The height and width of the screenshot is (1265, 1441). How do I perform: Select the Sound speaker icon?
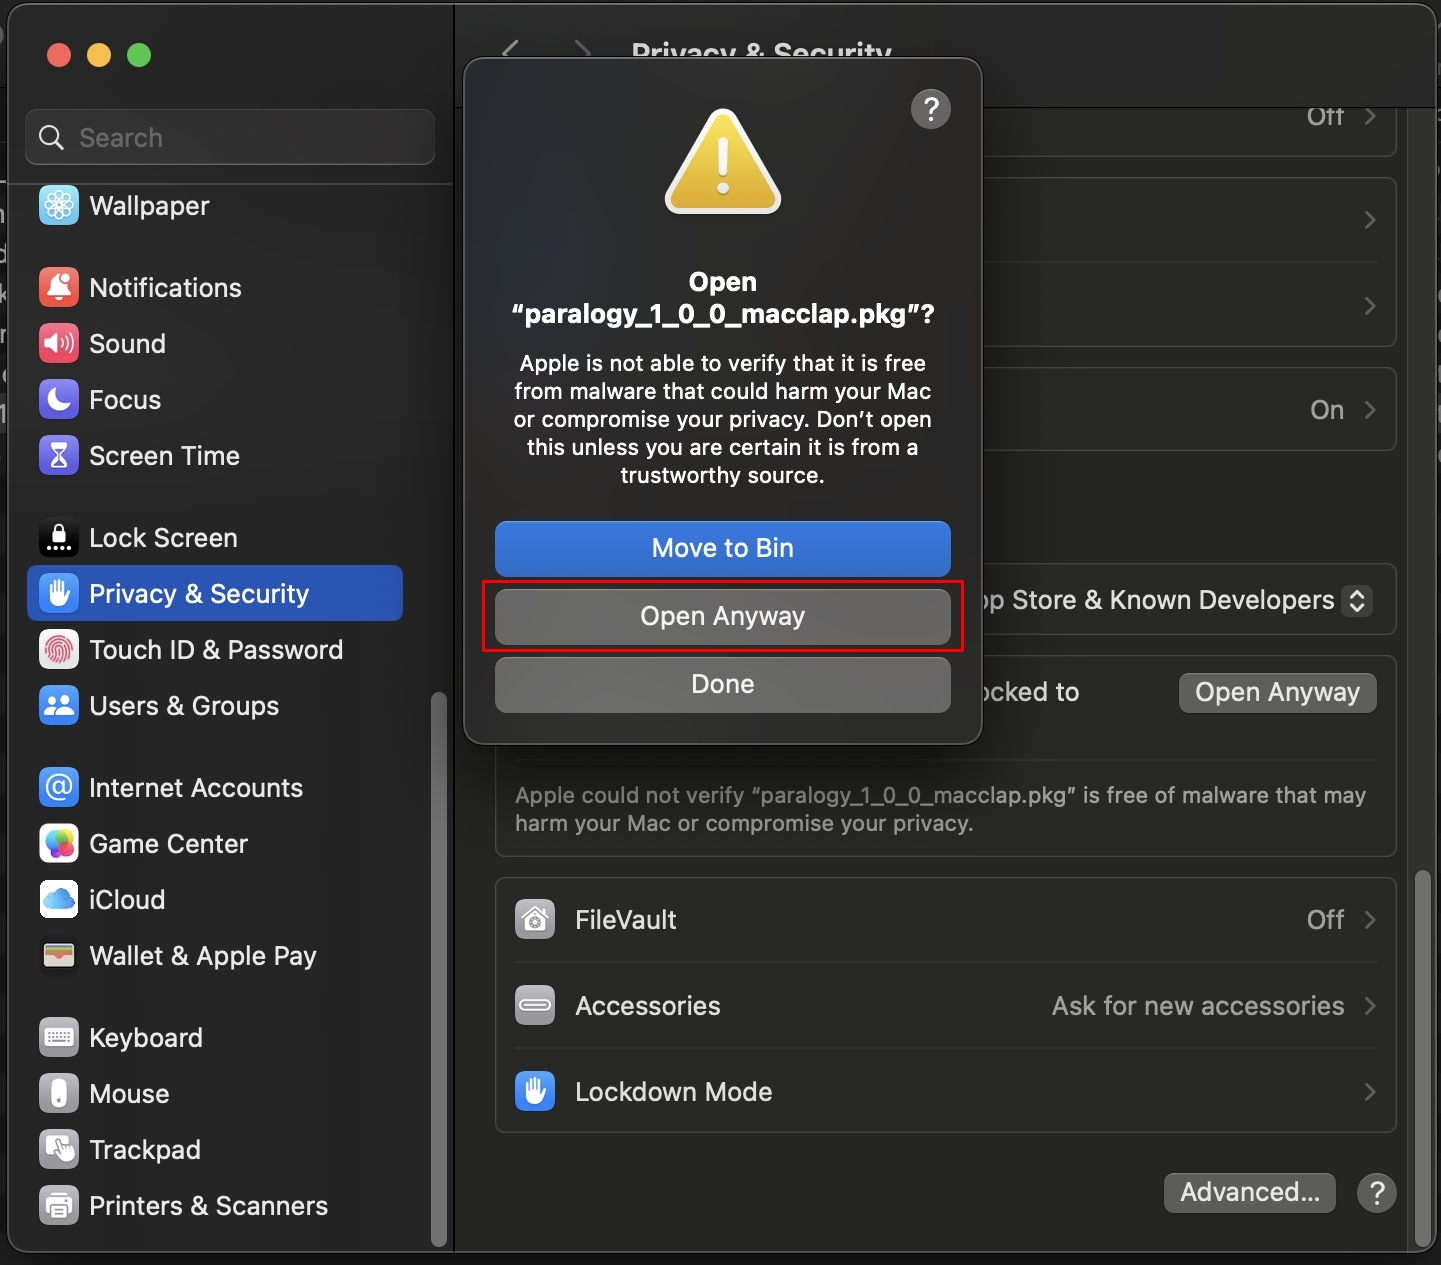coord(59,344)
